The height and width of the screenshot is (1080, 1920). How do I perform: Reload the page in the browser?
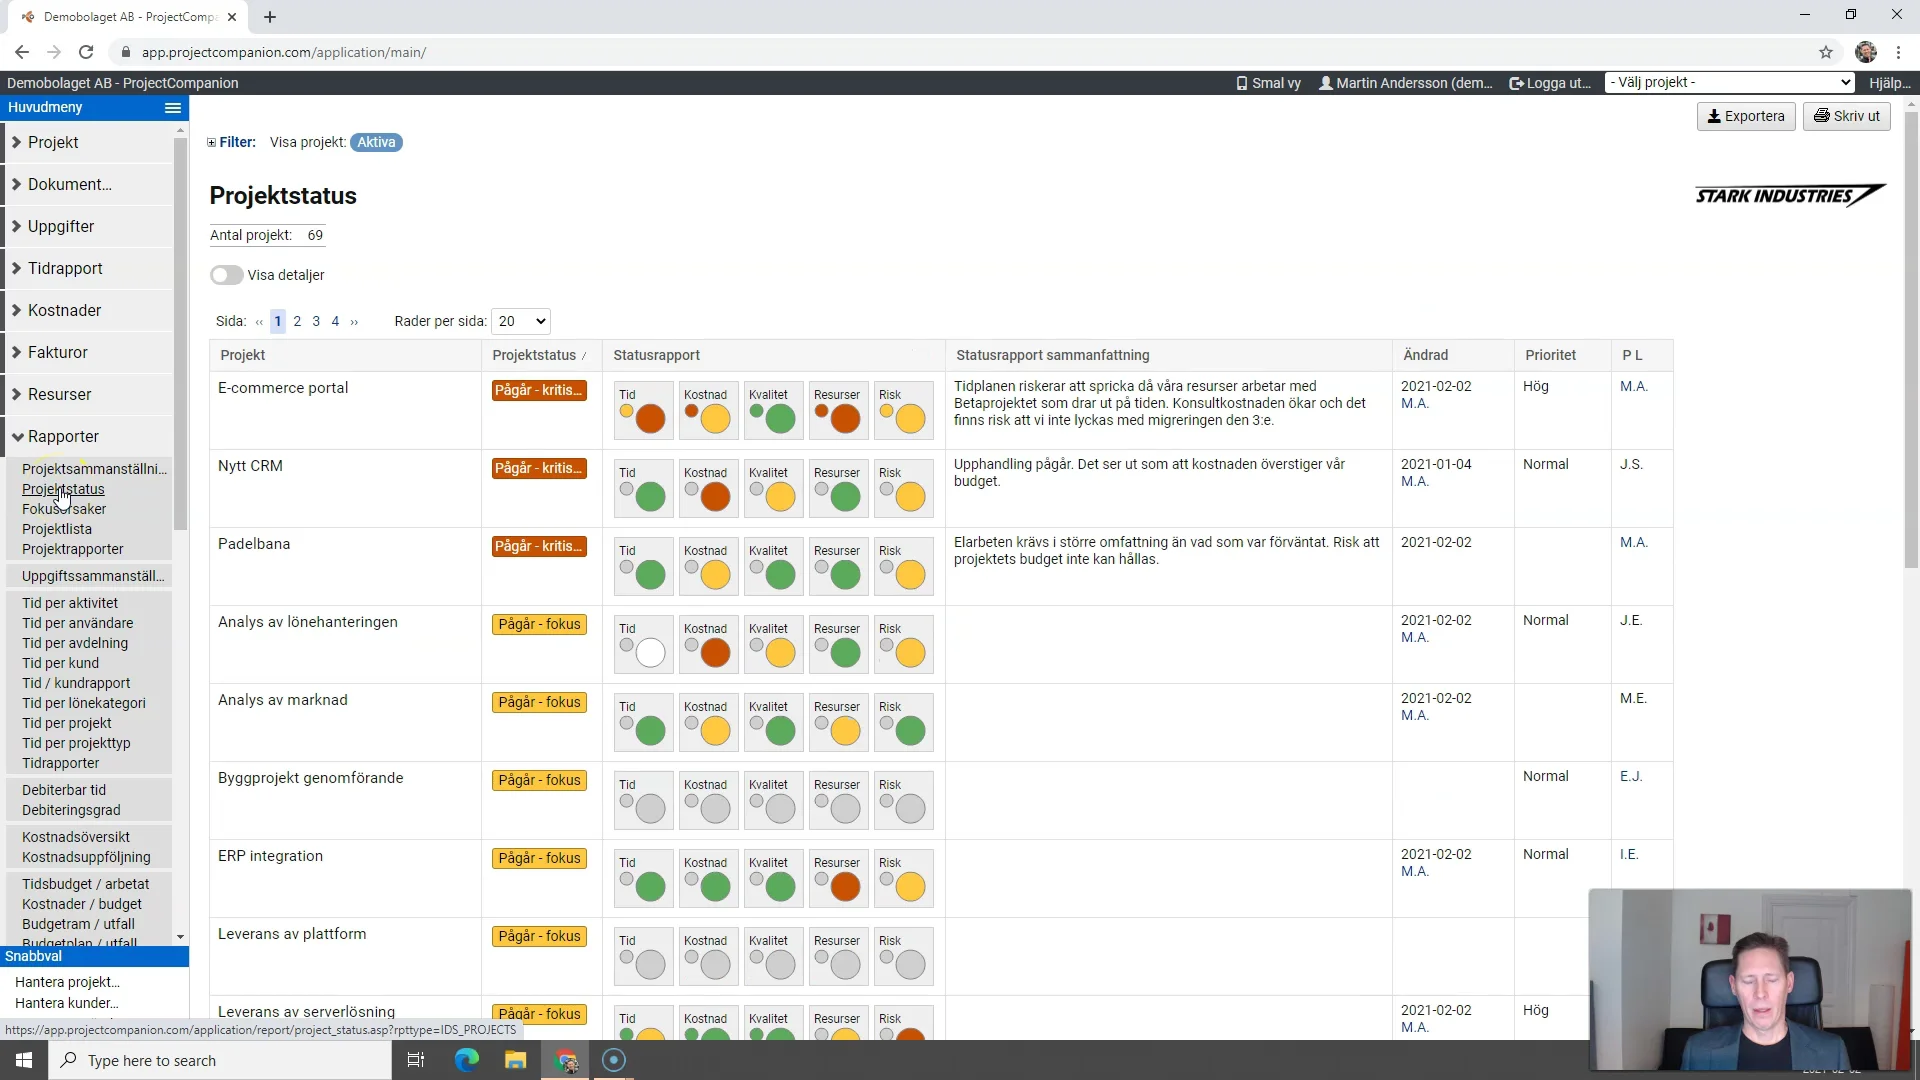(x=86, y=52)
